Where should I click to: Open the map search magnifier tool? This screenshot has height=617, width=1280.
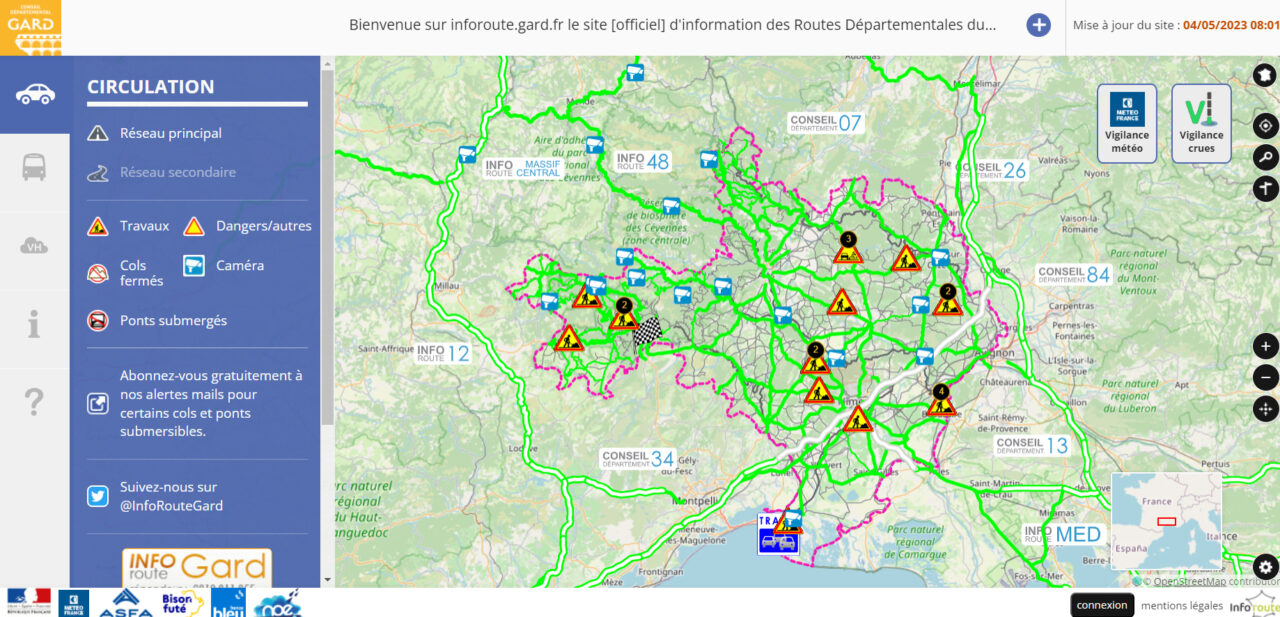(1265, 157)
